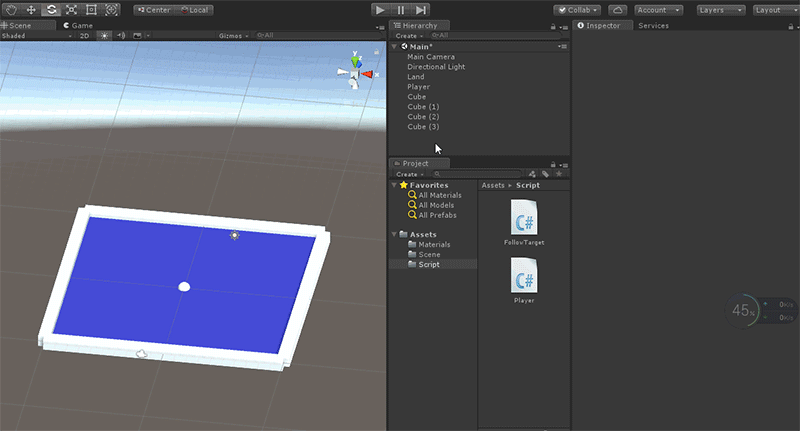This screenshot has width=800, height=431.
Task: Open the Shaded draw mode dropdown
Action: point(37,36)
